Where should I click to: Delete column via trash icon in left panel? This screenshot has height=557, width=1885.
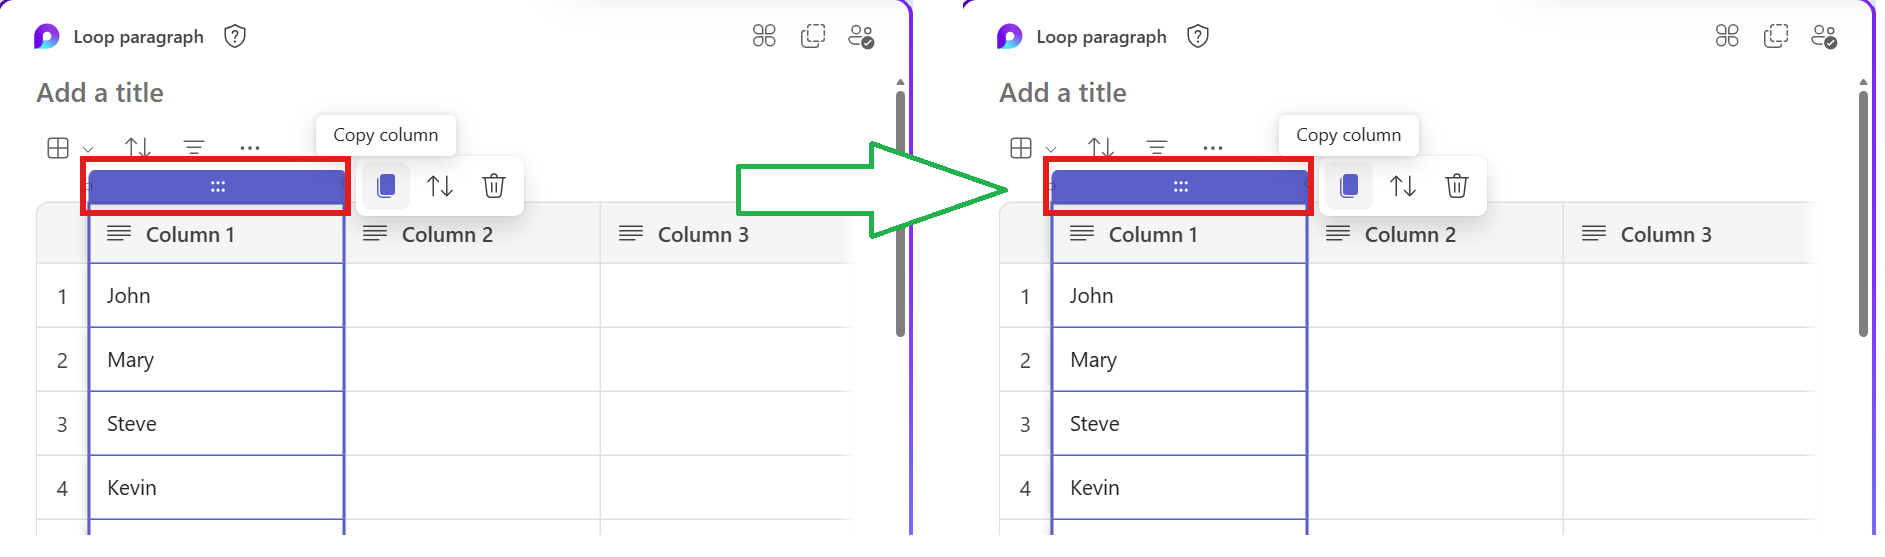tap(494, 186)
